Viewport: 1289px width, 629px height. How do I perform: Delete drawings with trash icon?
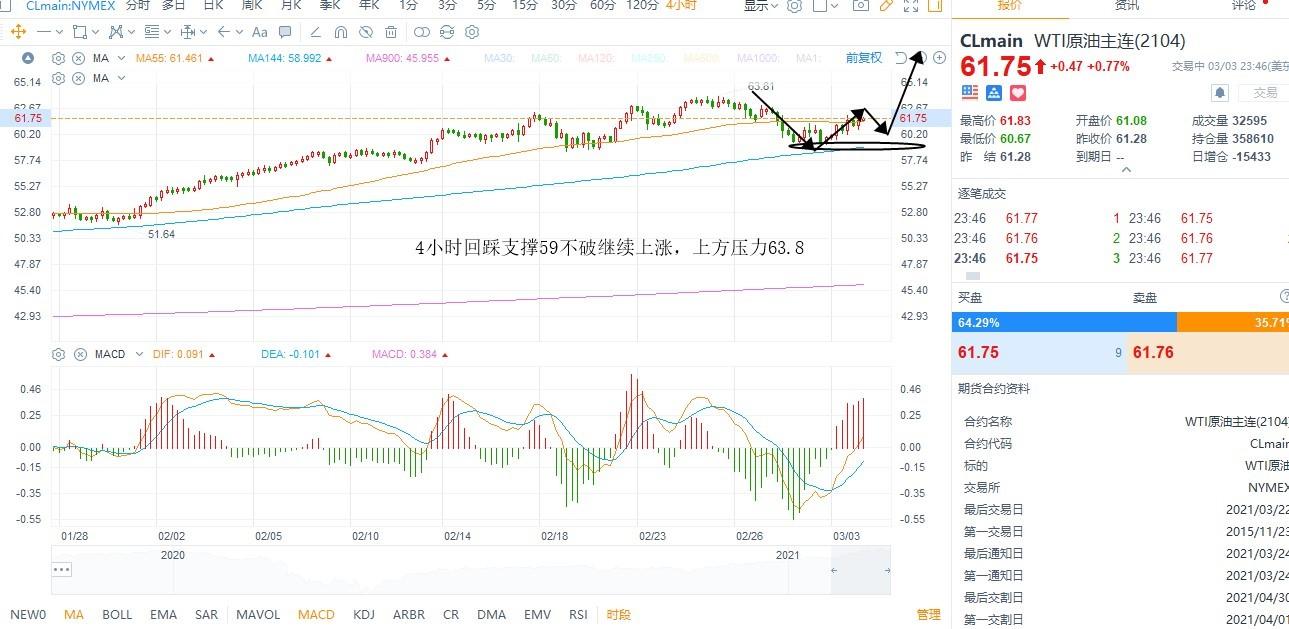[391, 31]
